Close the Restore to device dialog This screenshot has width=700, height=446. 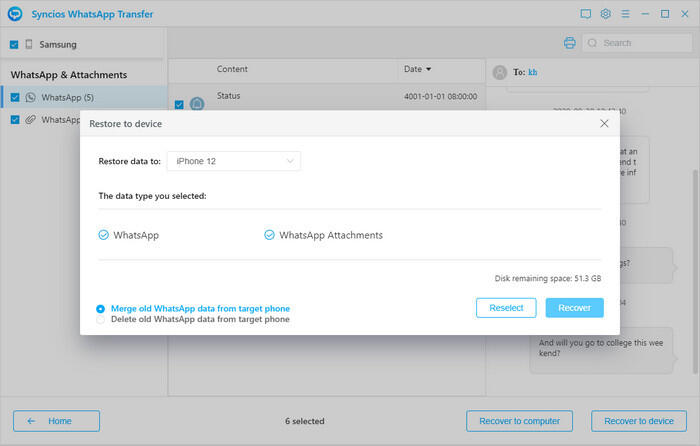coord(604,123)
